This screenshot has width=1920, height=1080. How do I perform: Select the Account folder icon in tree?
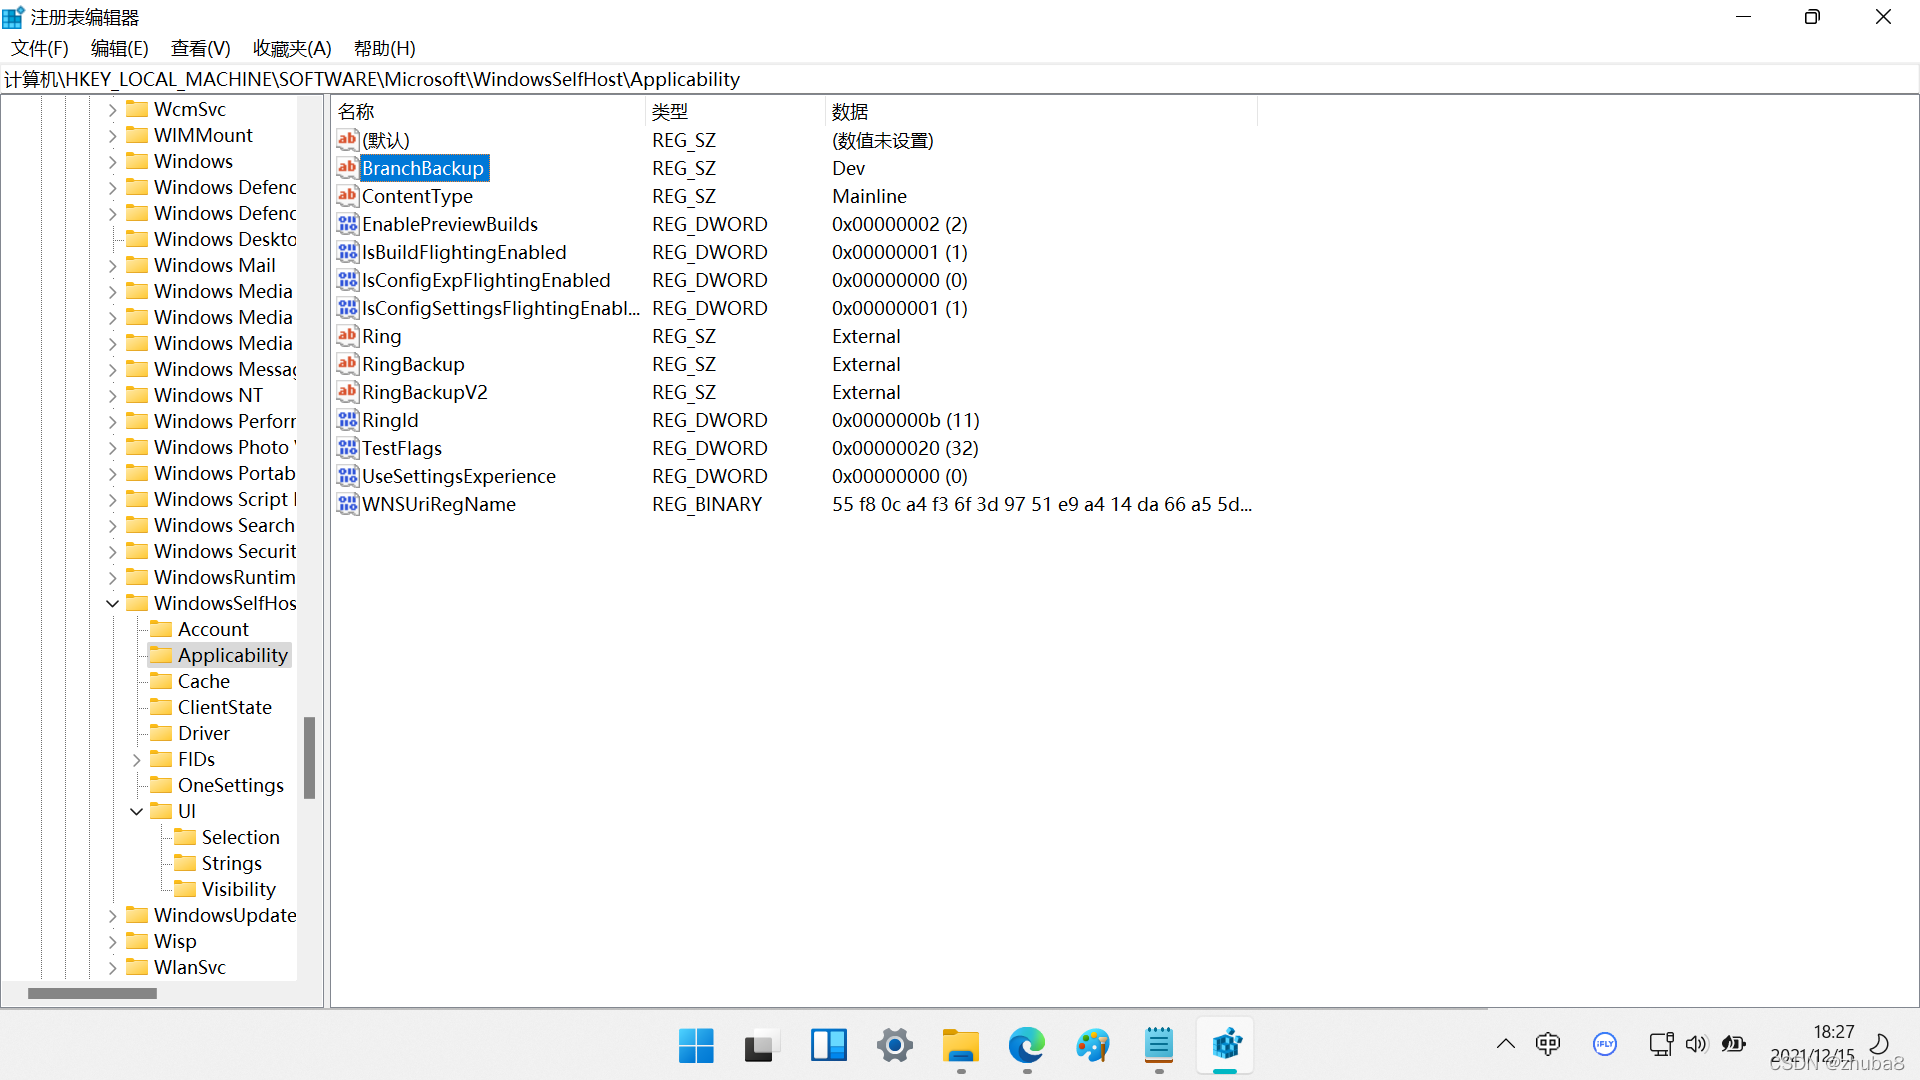[161, 629]
